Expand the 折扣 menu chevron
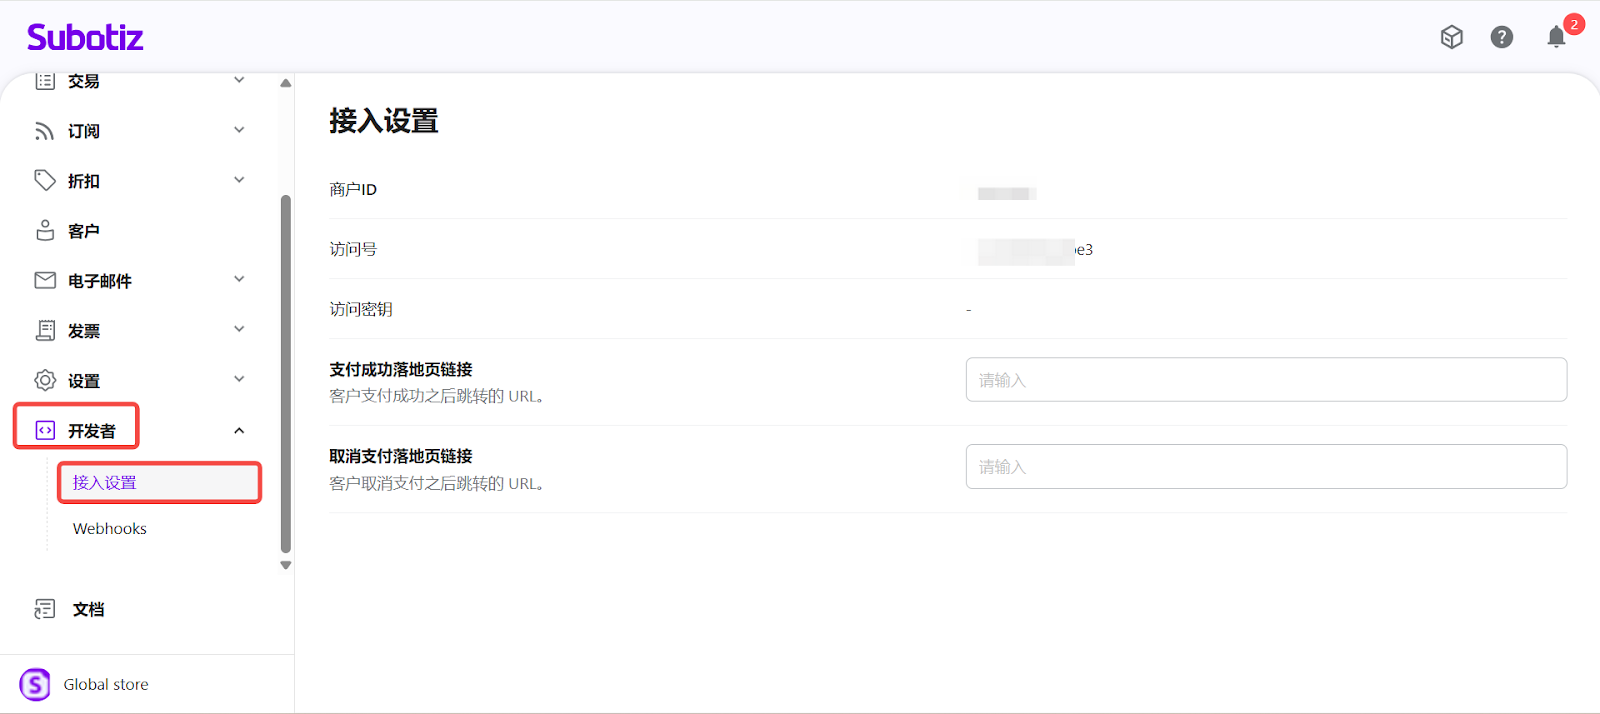Image resolution: width=1600 pixels, height=714 pixels. (239, 180)
